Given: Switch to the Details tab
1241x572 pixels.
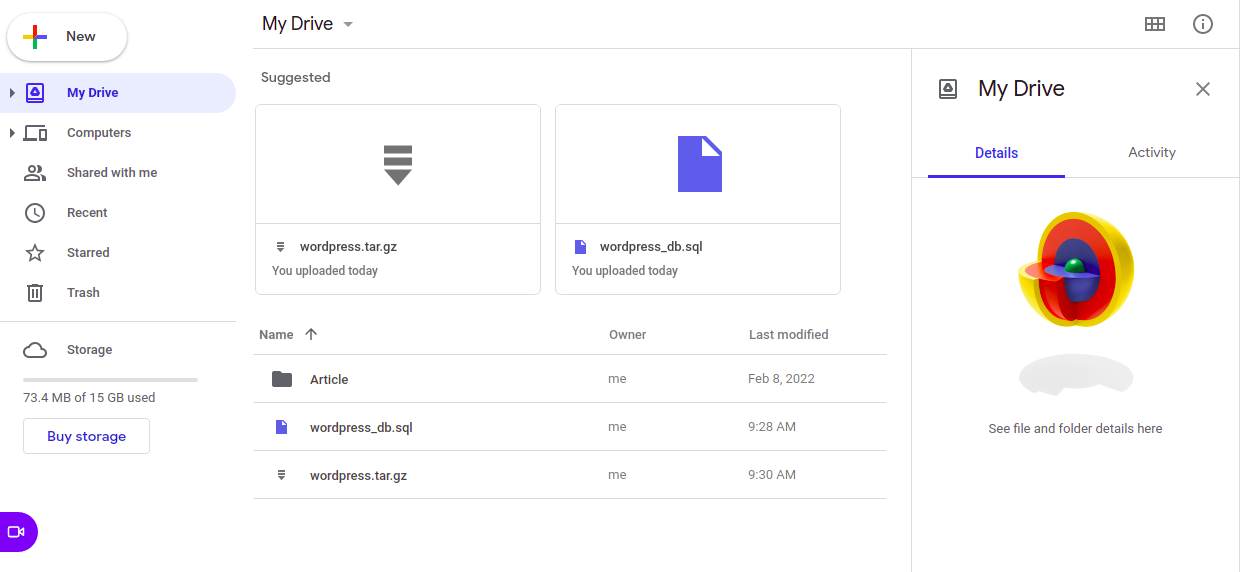Looking at the screenshot, I should click(996, 153).
